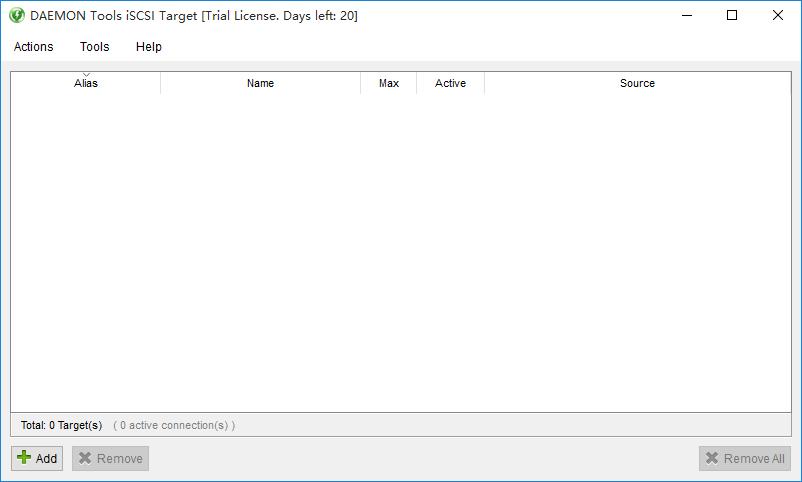802x482 pixels.
Task: Click the 0 active connection(s) text
Action: click(174, 425)
